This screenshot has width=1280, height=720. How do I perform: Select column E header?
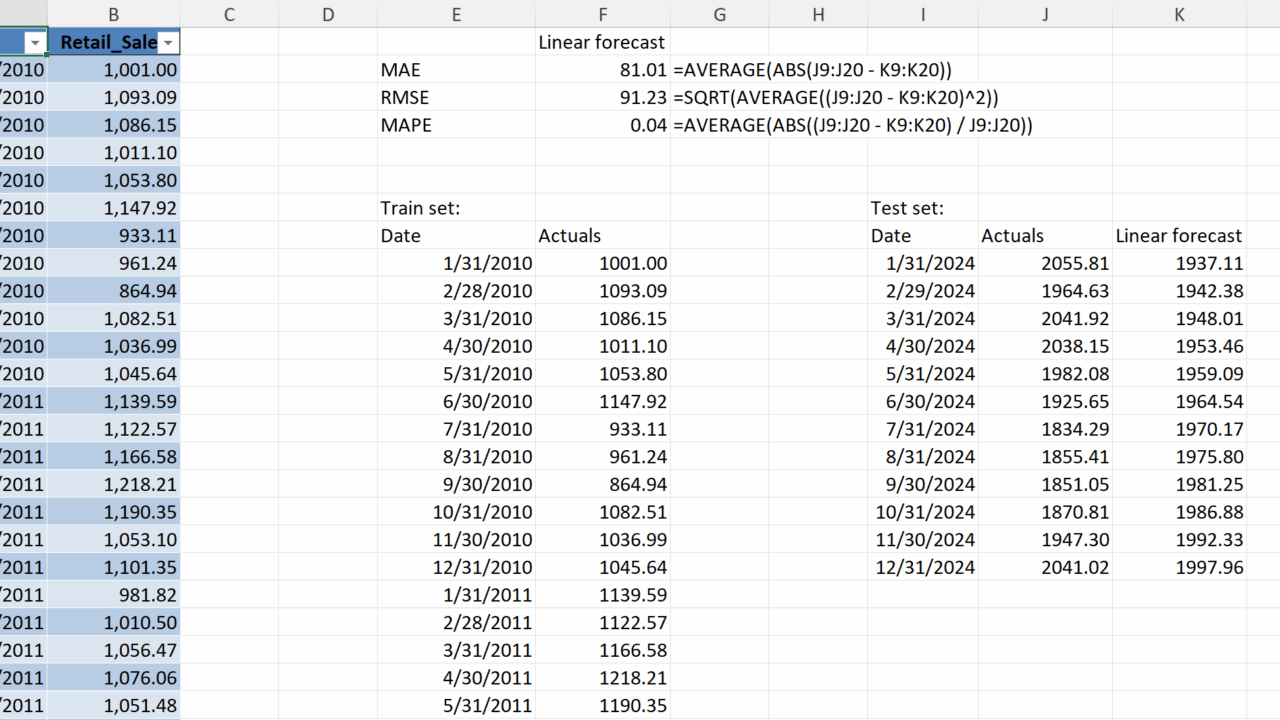tap(456, 14)
